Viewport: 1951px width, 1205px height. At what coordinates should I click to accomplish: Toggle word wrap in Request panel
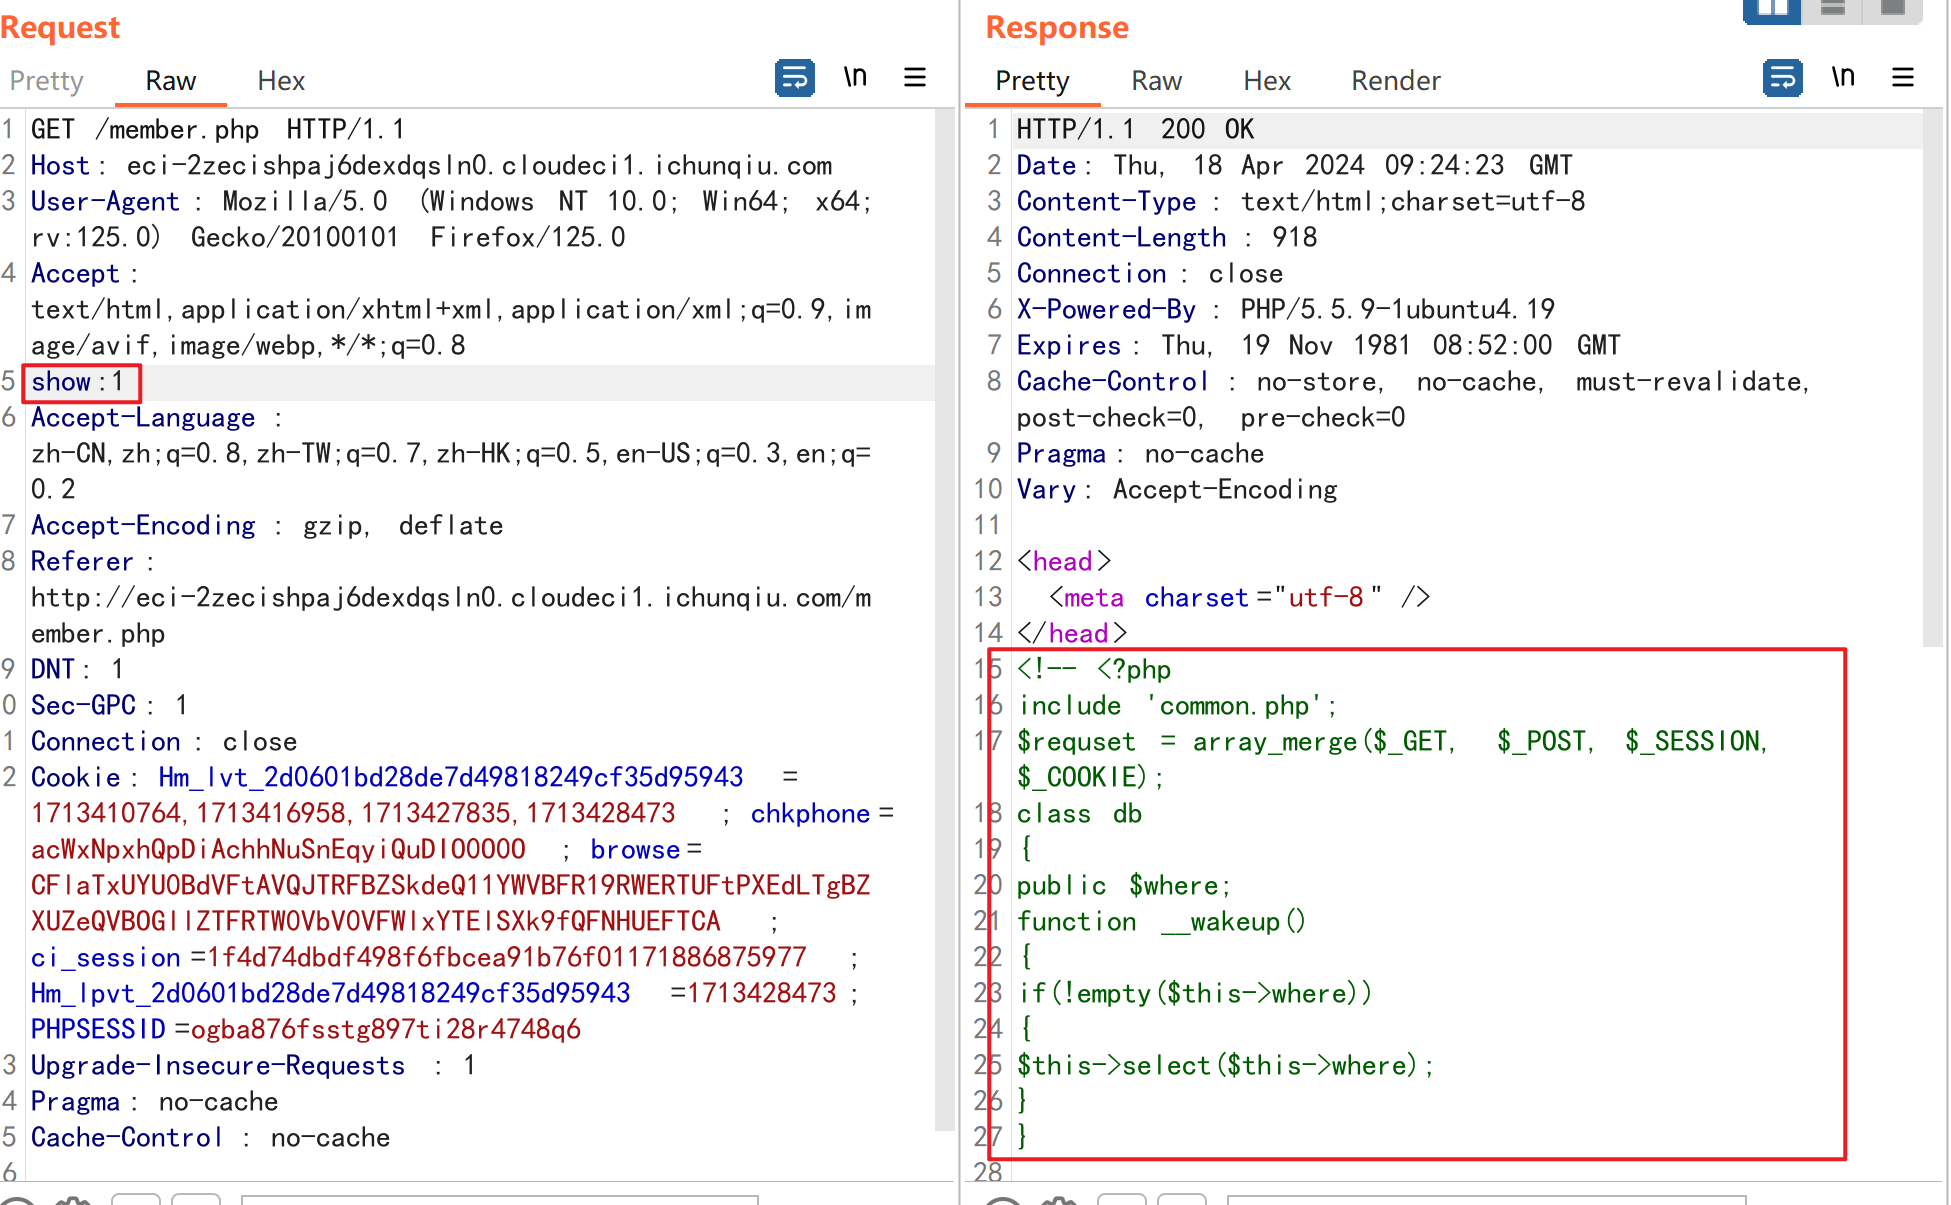point(794,78)
